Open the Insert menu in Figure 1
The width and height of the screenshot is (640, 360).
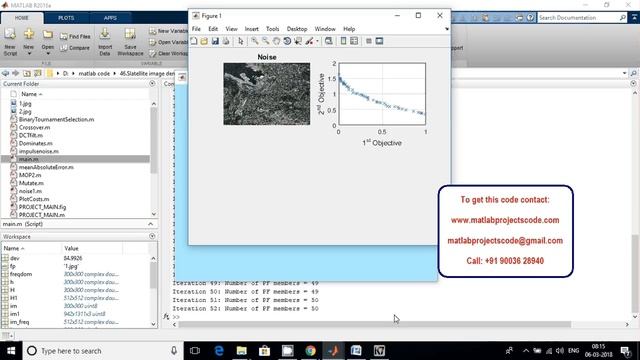point(251,29)
